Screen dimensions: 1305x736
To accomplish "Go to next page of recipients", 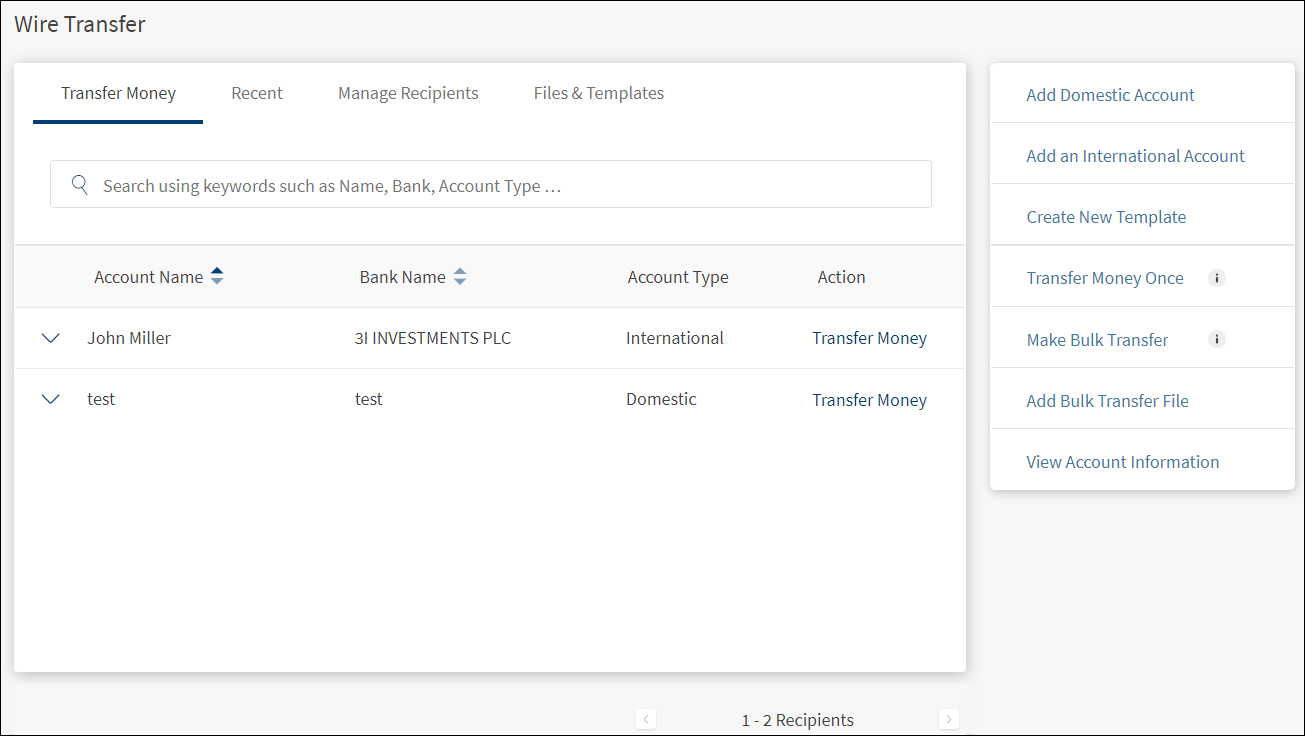I will pyautogui.click(x=949, y=719).
